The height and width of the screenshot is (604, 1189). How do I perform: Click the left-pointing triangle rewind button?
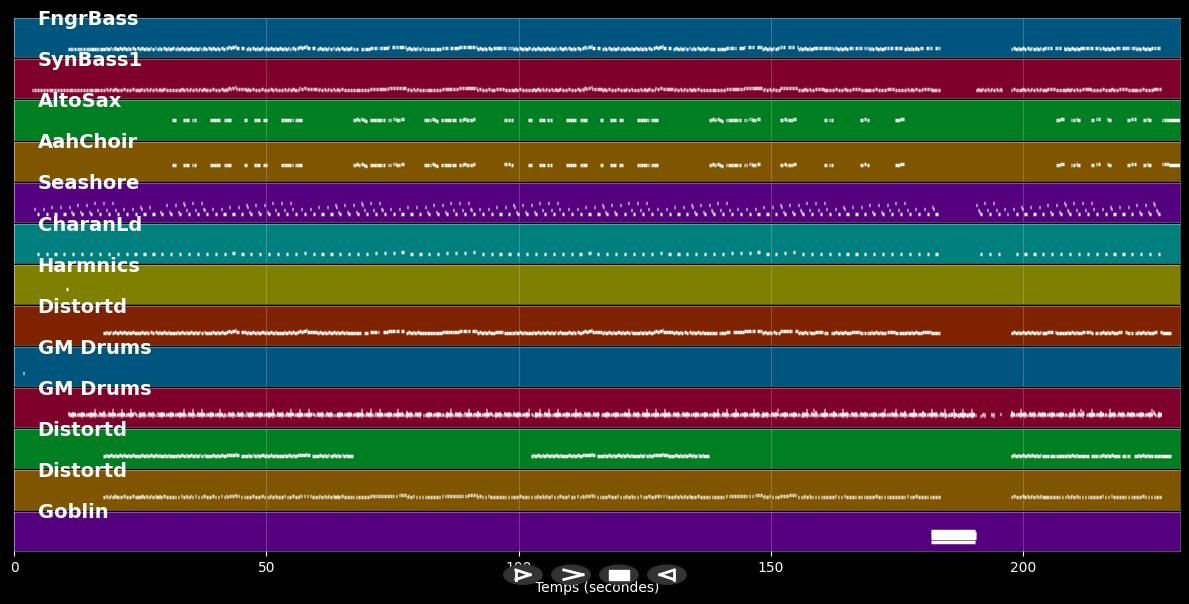click(x=666, y=575)
